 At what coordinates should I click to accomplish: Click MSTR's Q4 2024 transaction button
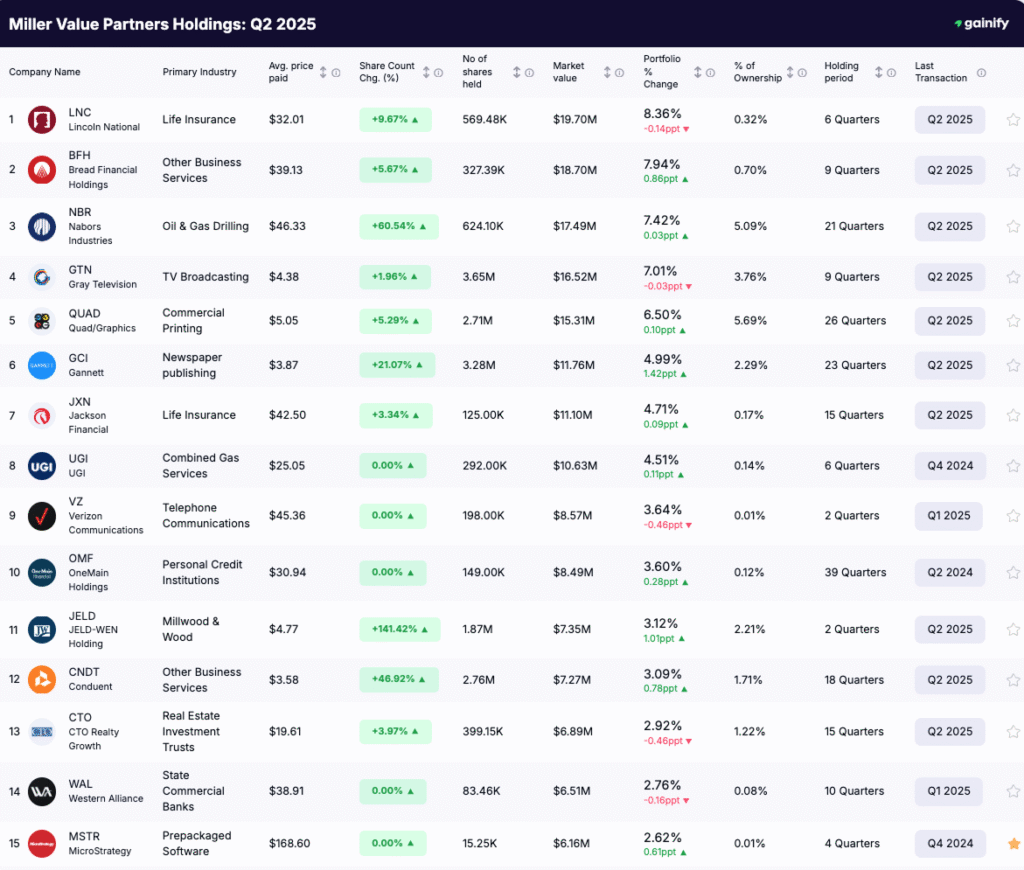950,844
